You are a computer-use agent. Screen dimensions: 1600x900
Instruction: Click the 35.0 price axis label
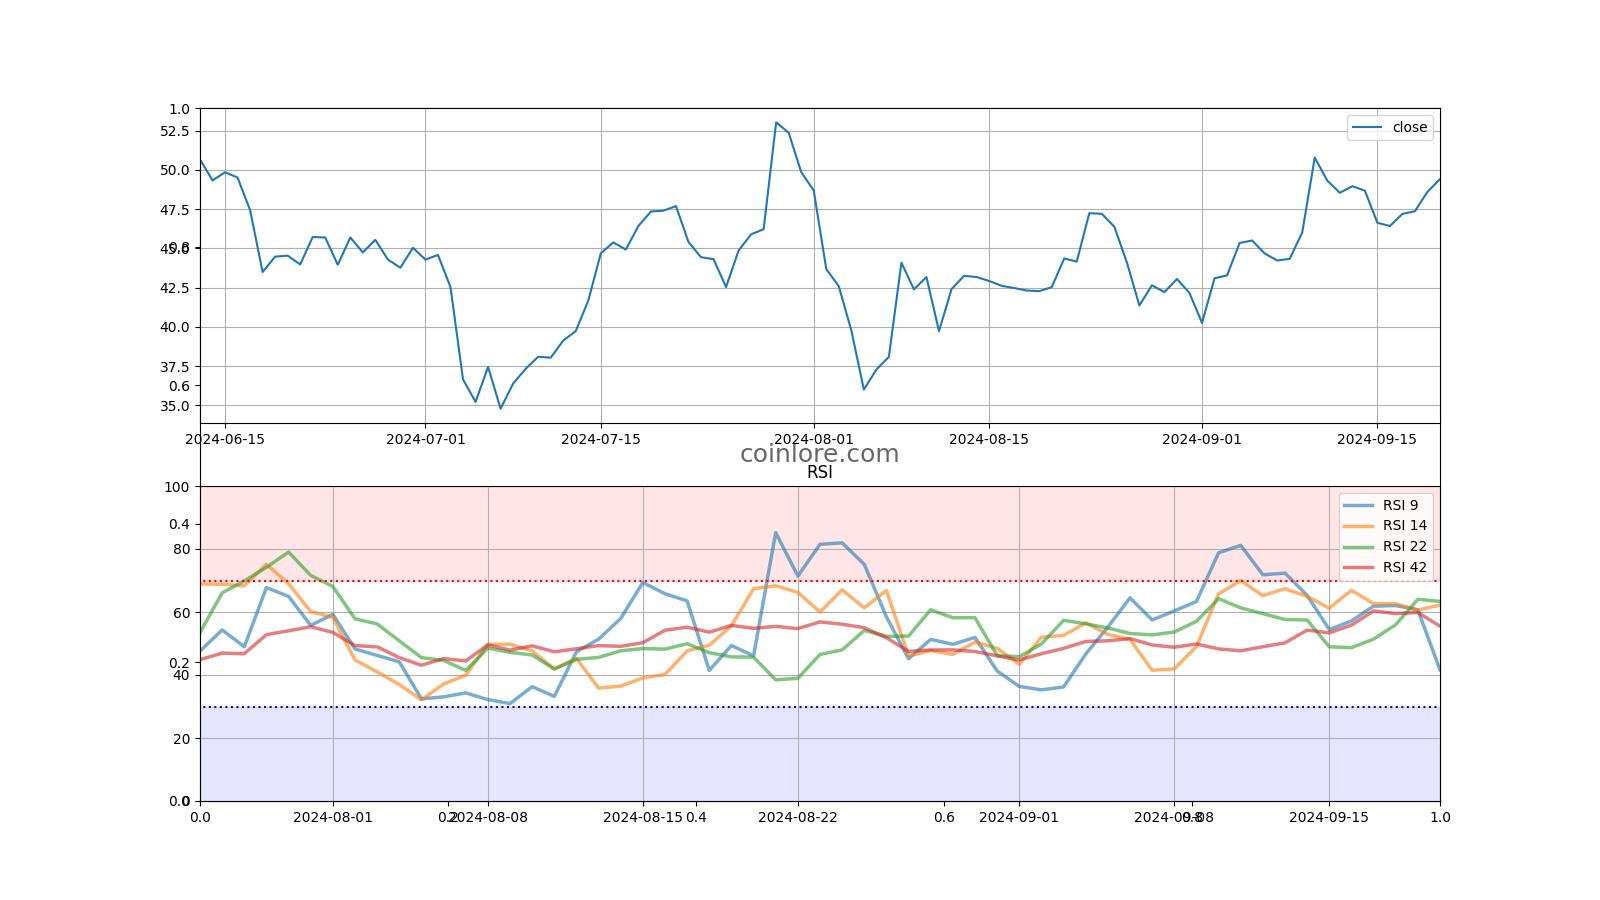(175, 406)
